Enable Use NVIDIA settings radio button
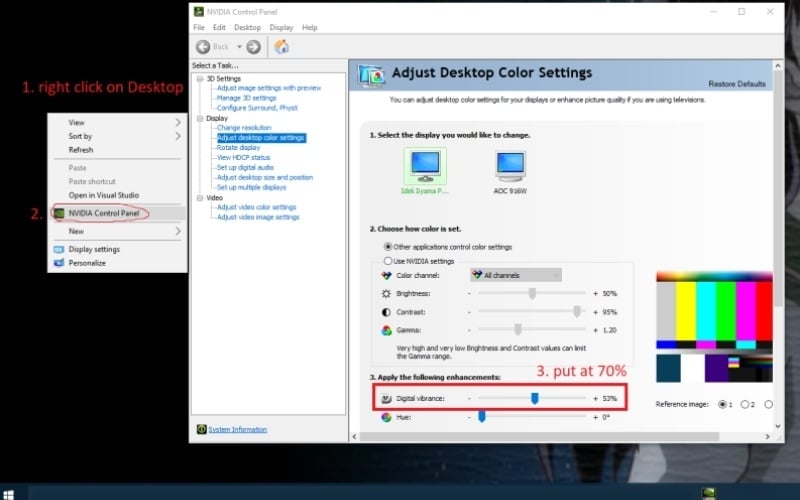 (x=389, y=260)
